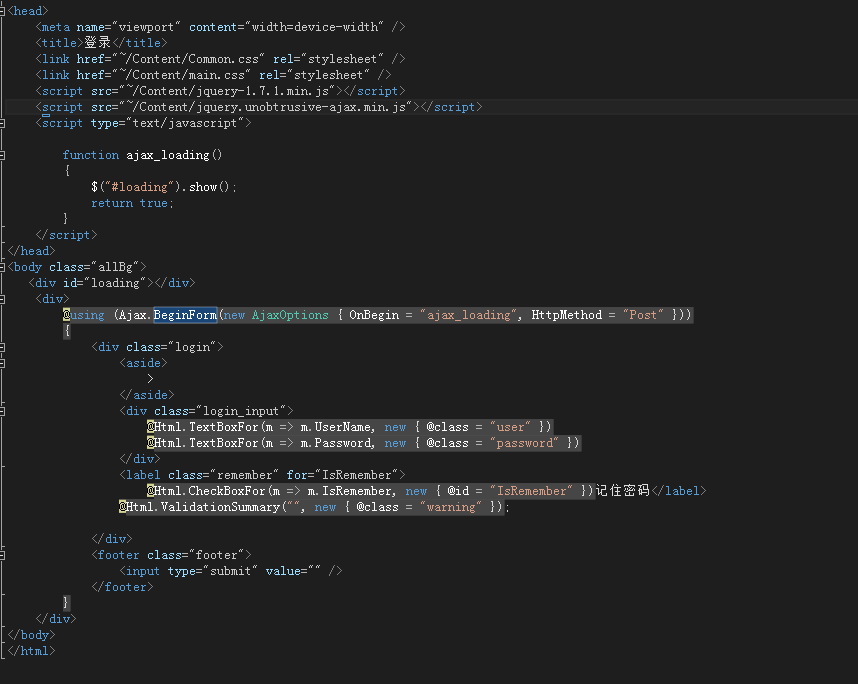Collapse the footer class="footer" outlining marker
Image resolution: width=858 pixels, height=684 pixels.
[x=2, y=555]
